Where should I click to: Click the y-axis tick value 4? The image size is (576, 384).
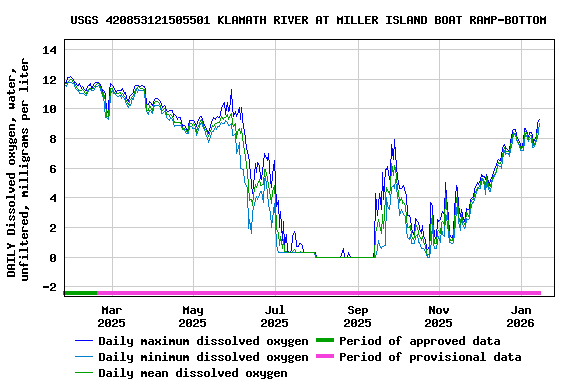click(53, 198)
